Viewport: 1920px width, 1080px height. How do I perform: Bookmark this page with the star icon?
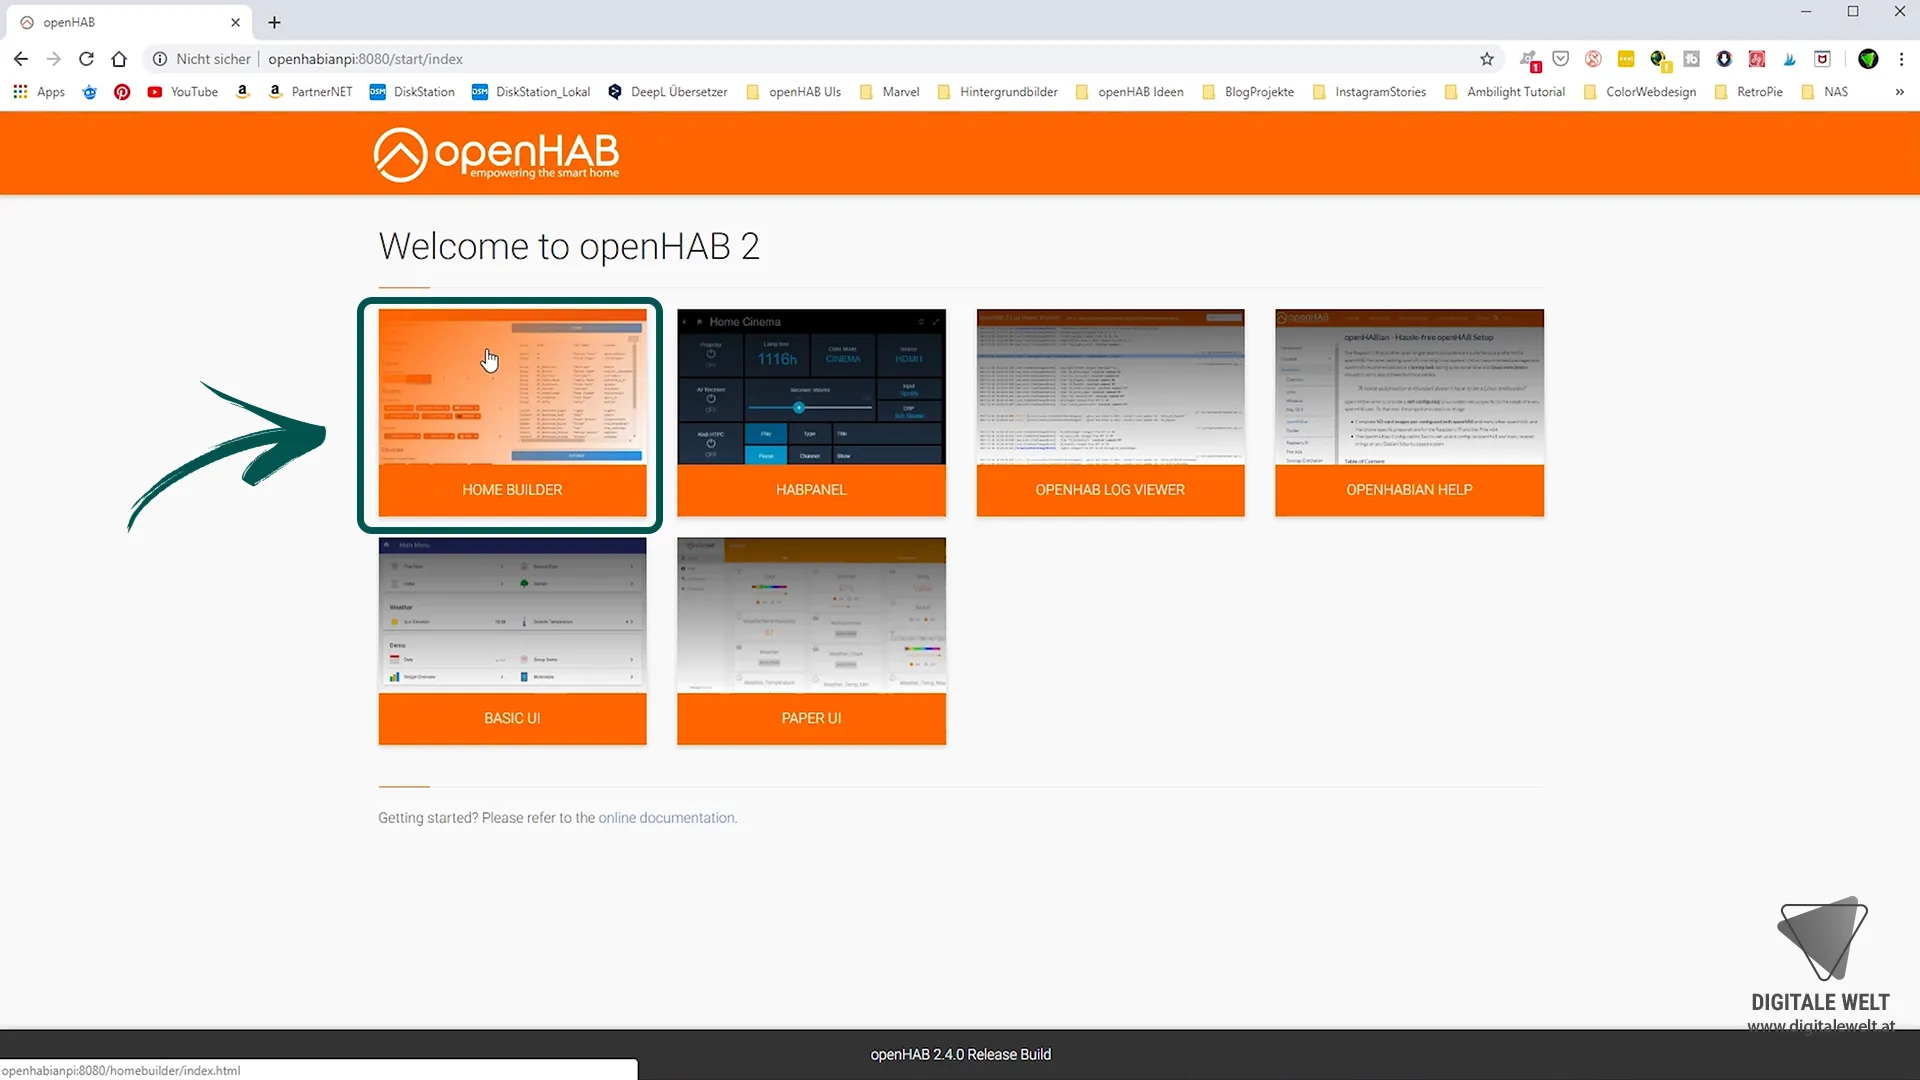coord(1487,59)
